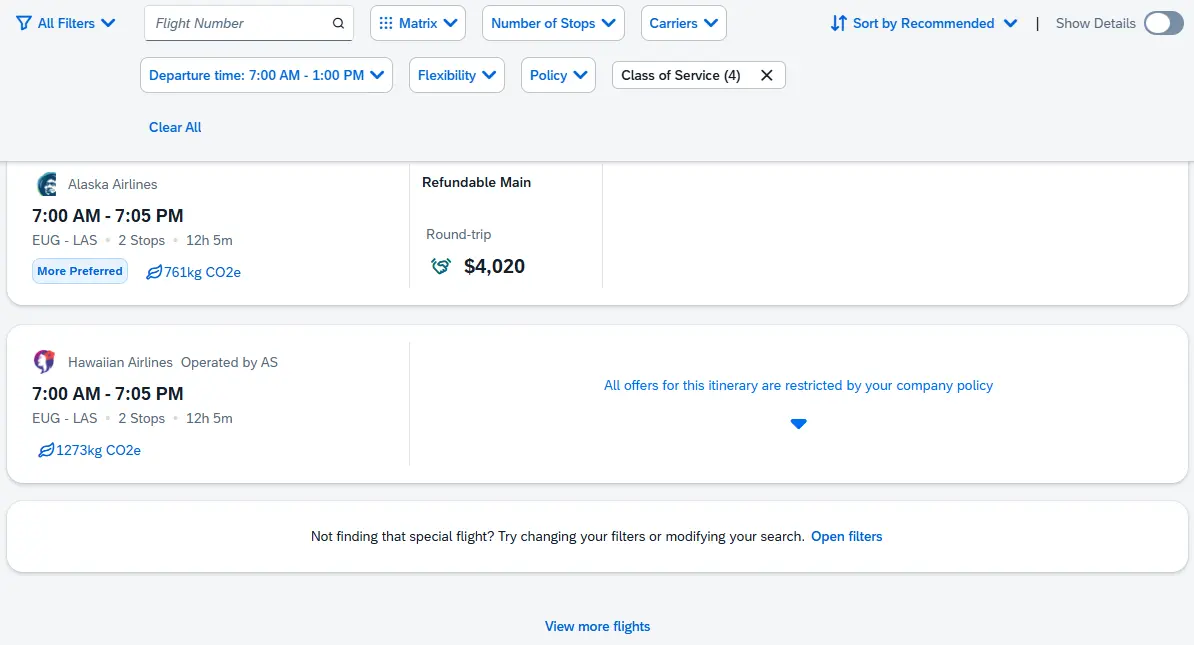Screen dimensions: 1194x645
Task: Click Hawaiian flight time 7:00 AM - 7:05 PM
Action: pyautogui.click(x=107, y=394)
